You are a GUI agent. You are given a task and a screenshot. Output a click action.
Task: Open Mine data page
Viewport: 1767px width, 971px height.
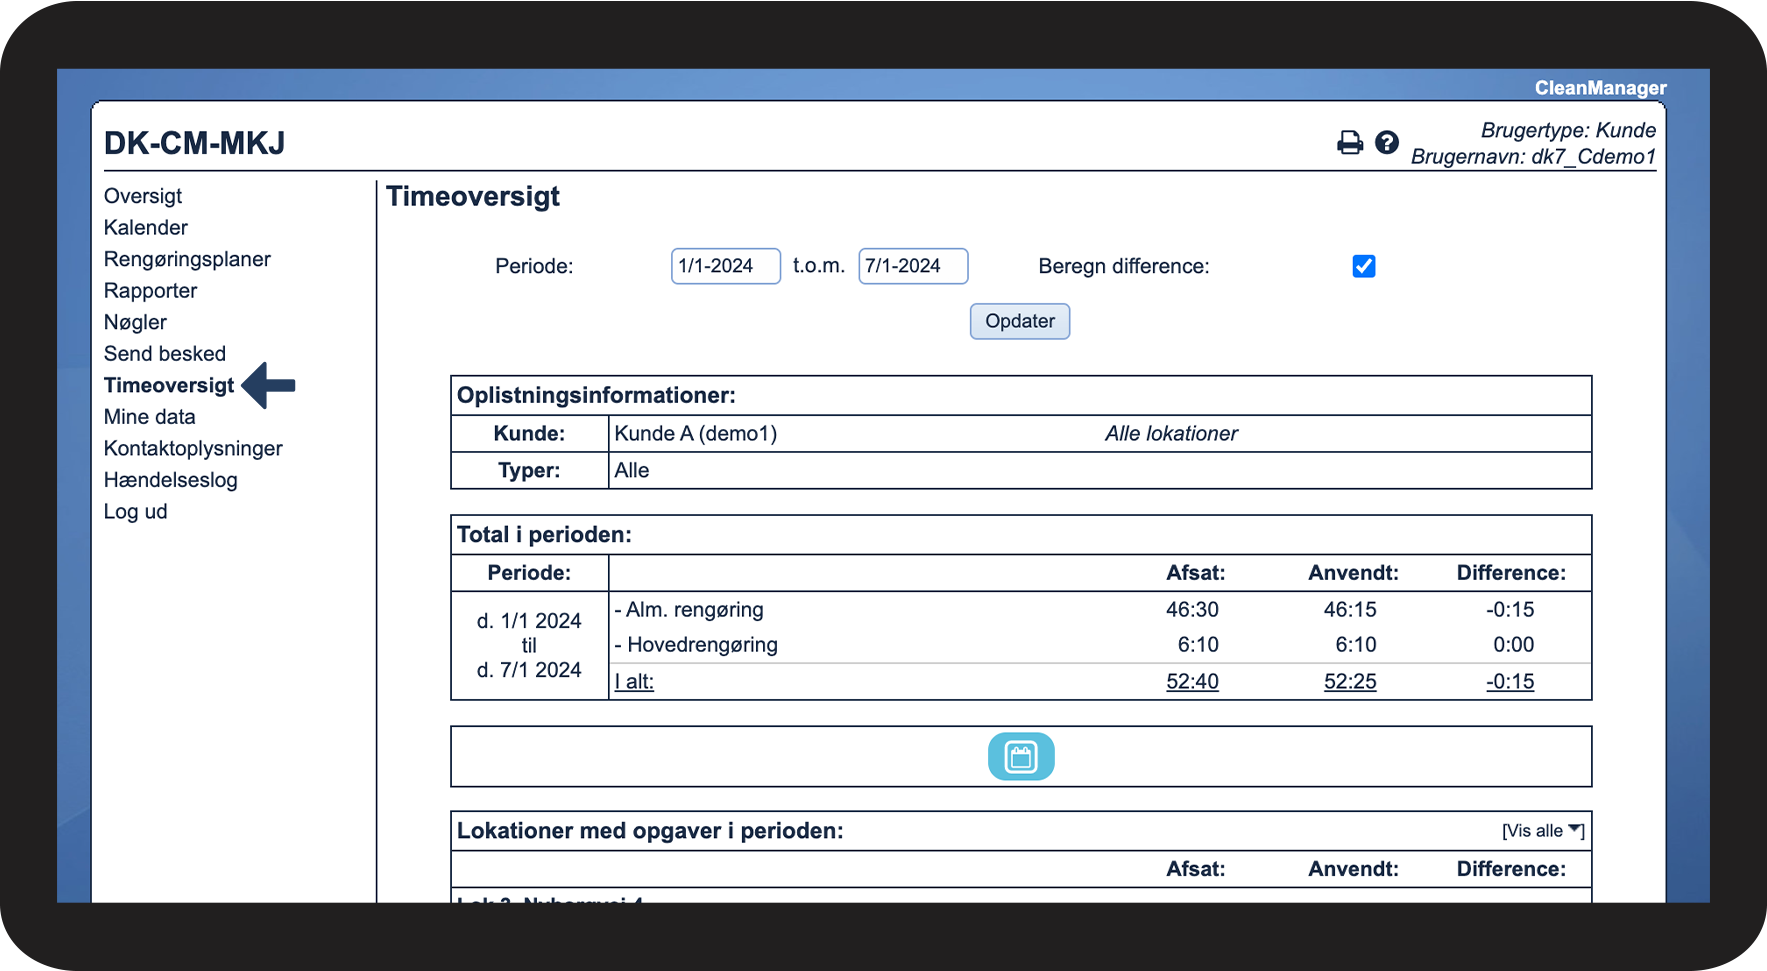[150, 417]
